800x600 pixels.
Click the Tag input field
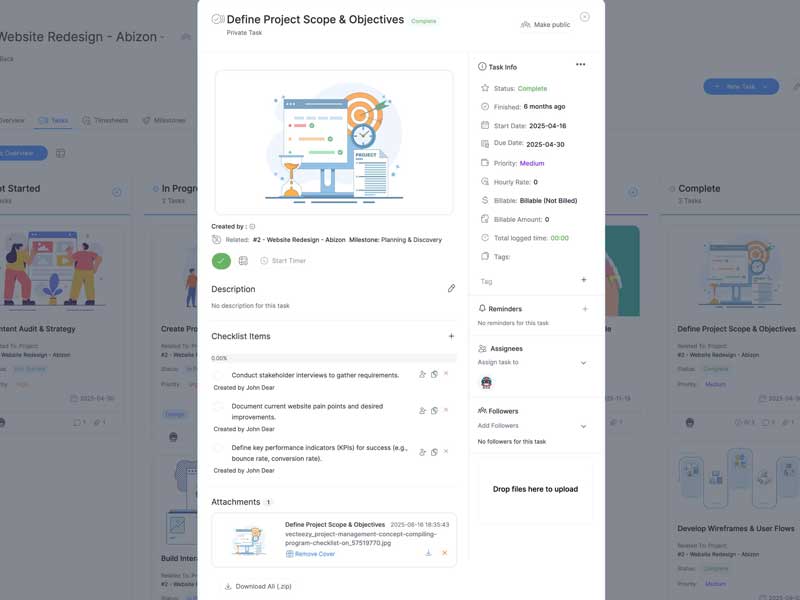(x=528, y=282)
